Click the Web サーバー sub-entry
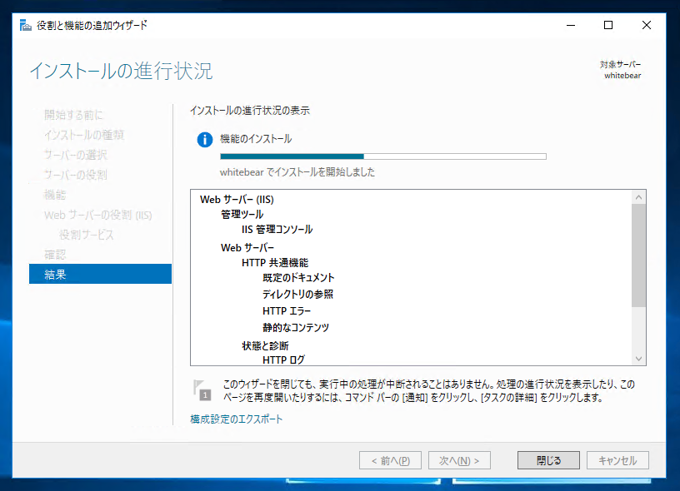 247,248
